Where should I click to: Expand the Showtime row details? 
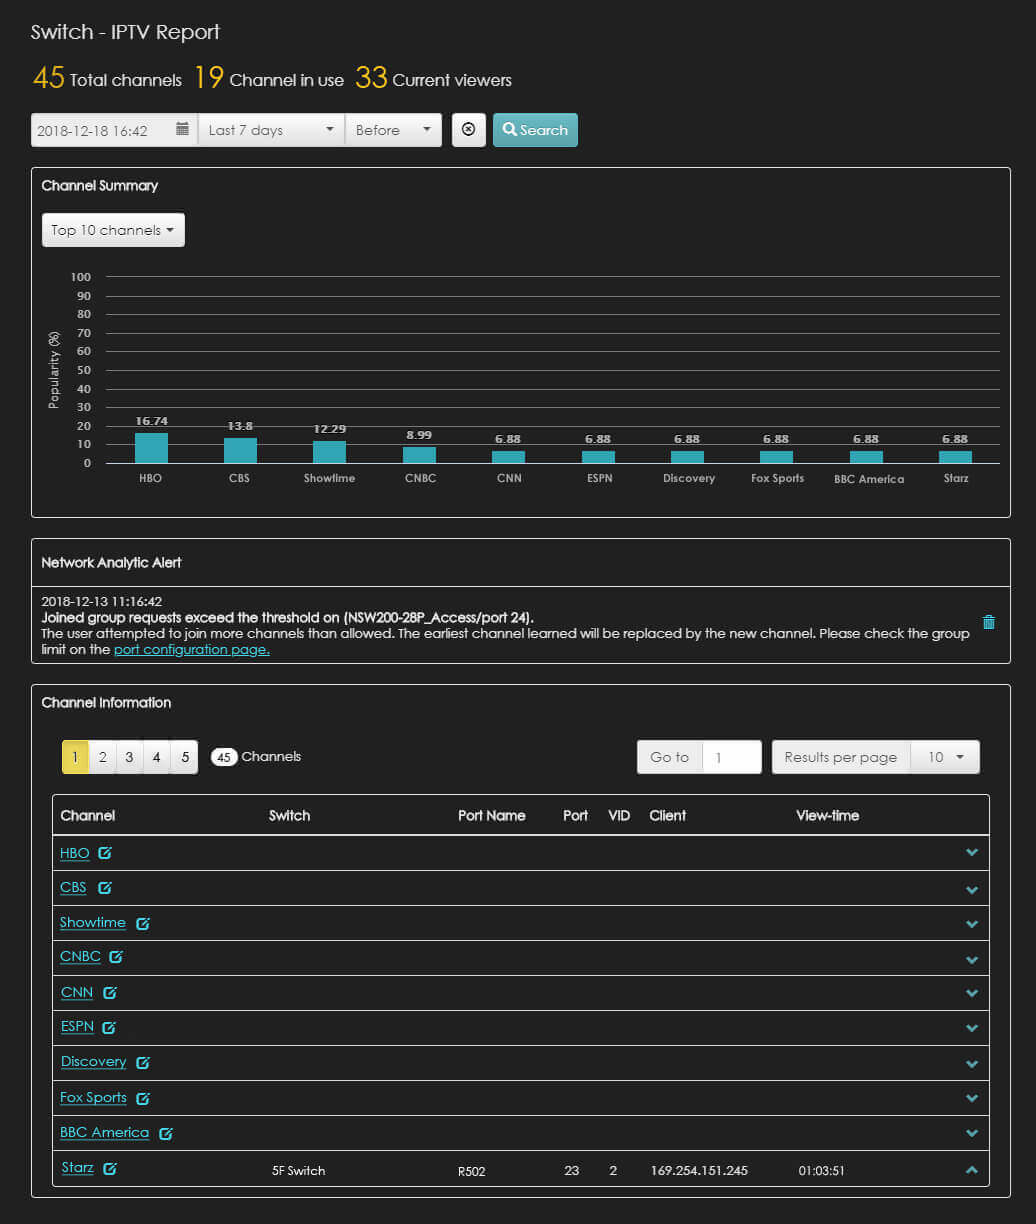click(x=972, y=924)
